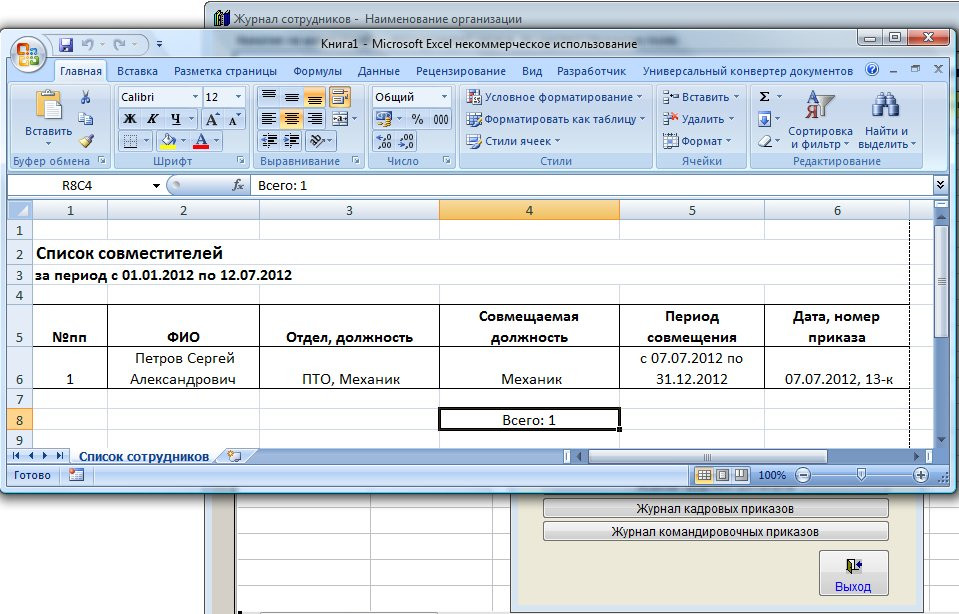Image resolution: width=959 pixels, height=614 pixels.
Task: Click the Cut scissors icon
Action: pos(86,98)
